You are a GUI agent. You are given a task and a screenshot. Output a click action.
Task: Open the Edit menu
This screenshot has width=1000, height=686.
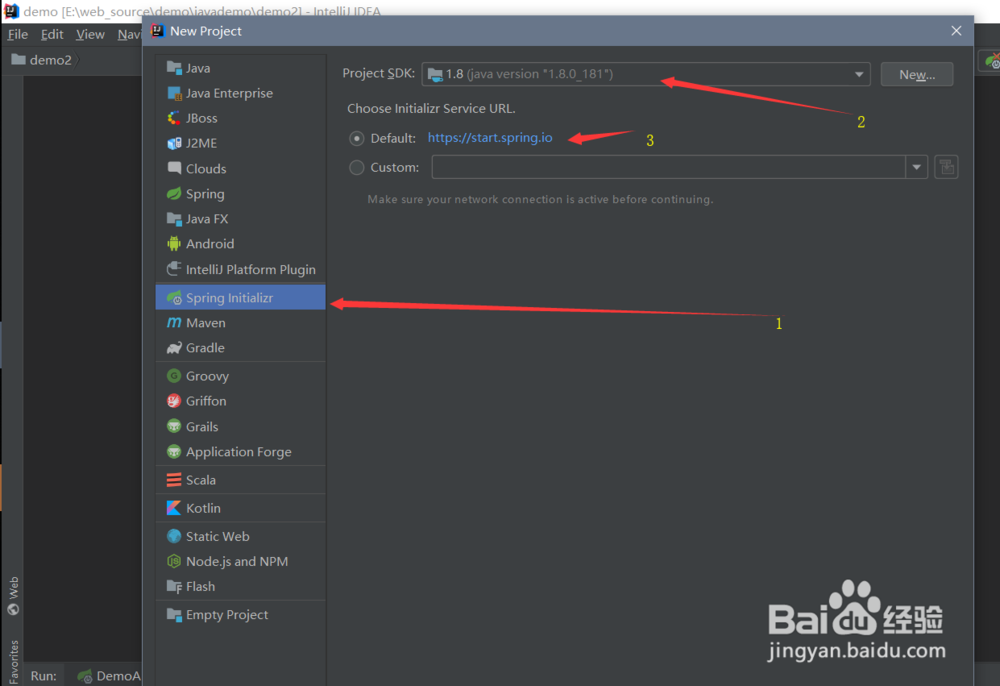(52, 34)
